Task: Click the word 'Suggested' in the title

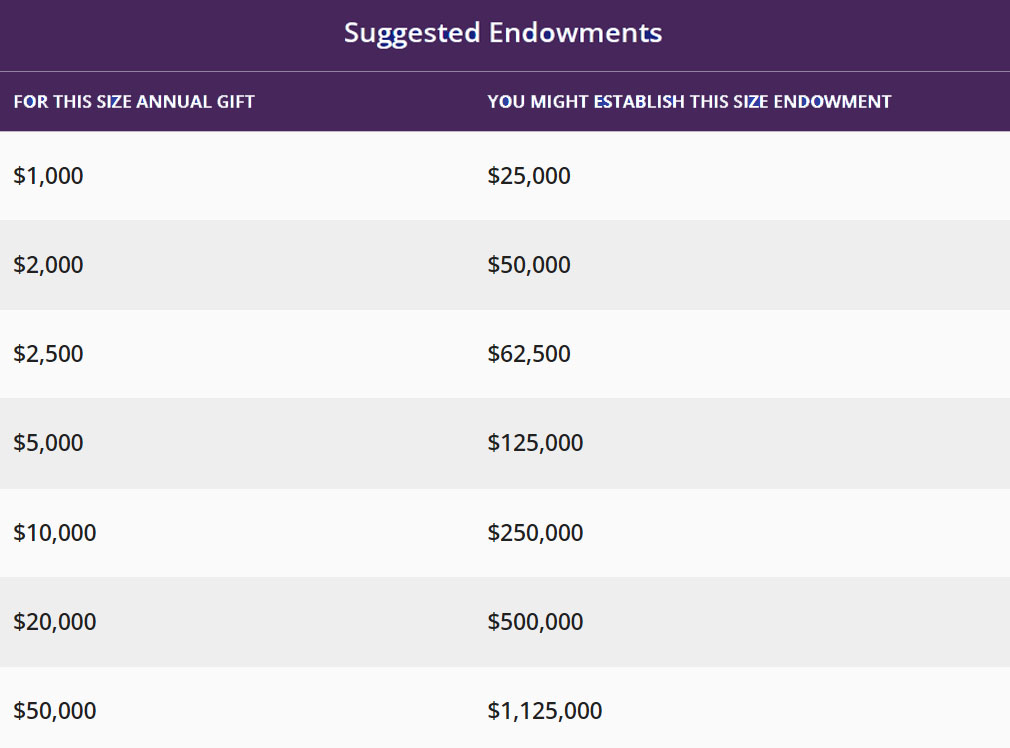Action: pos(412,33)
